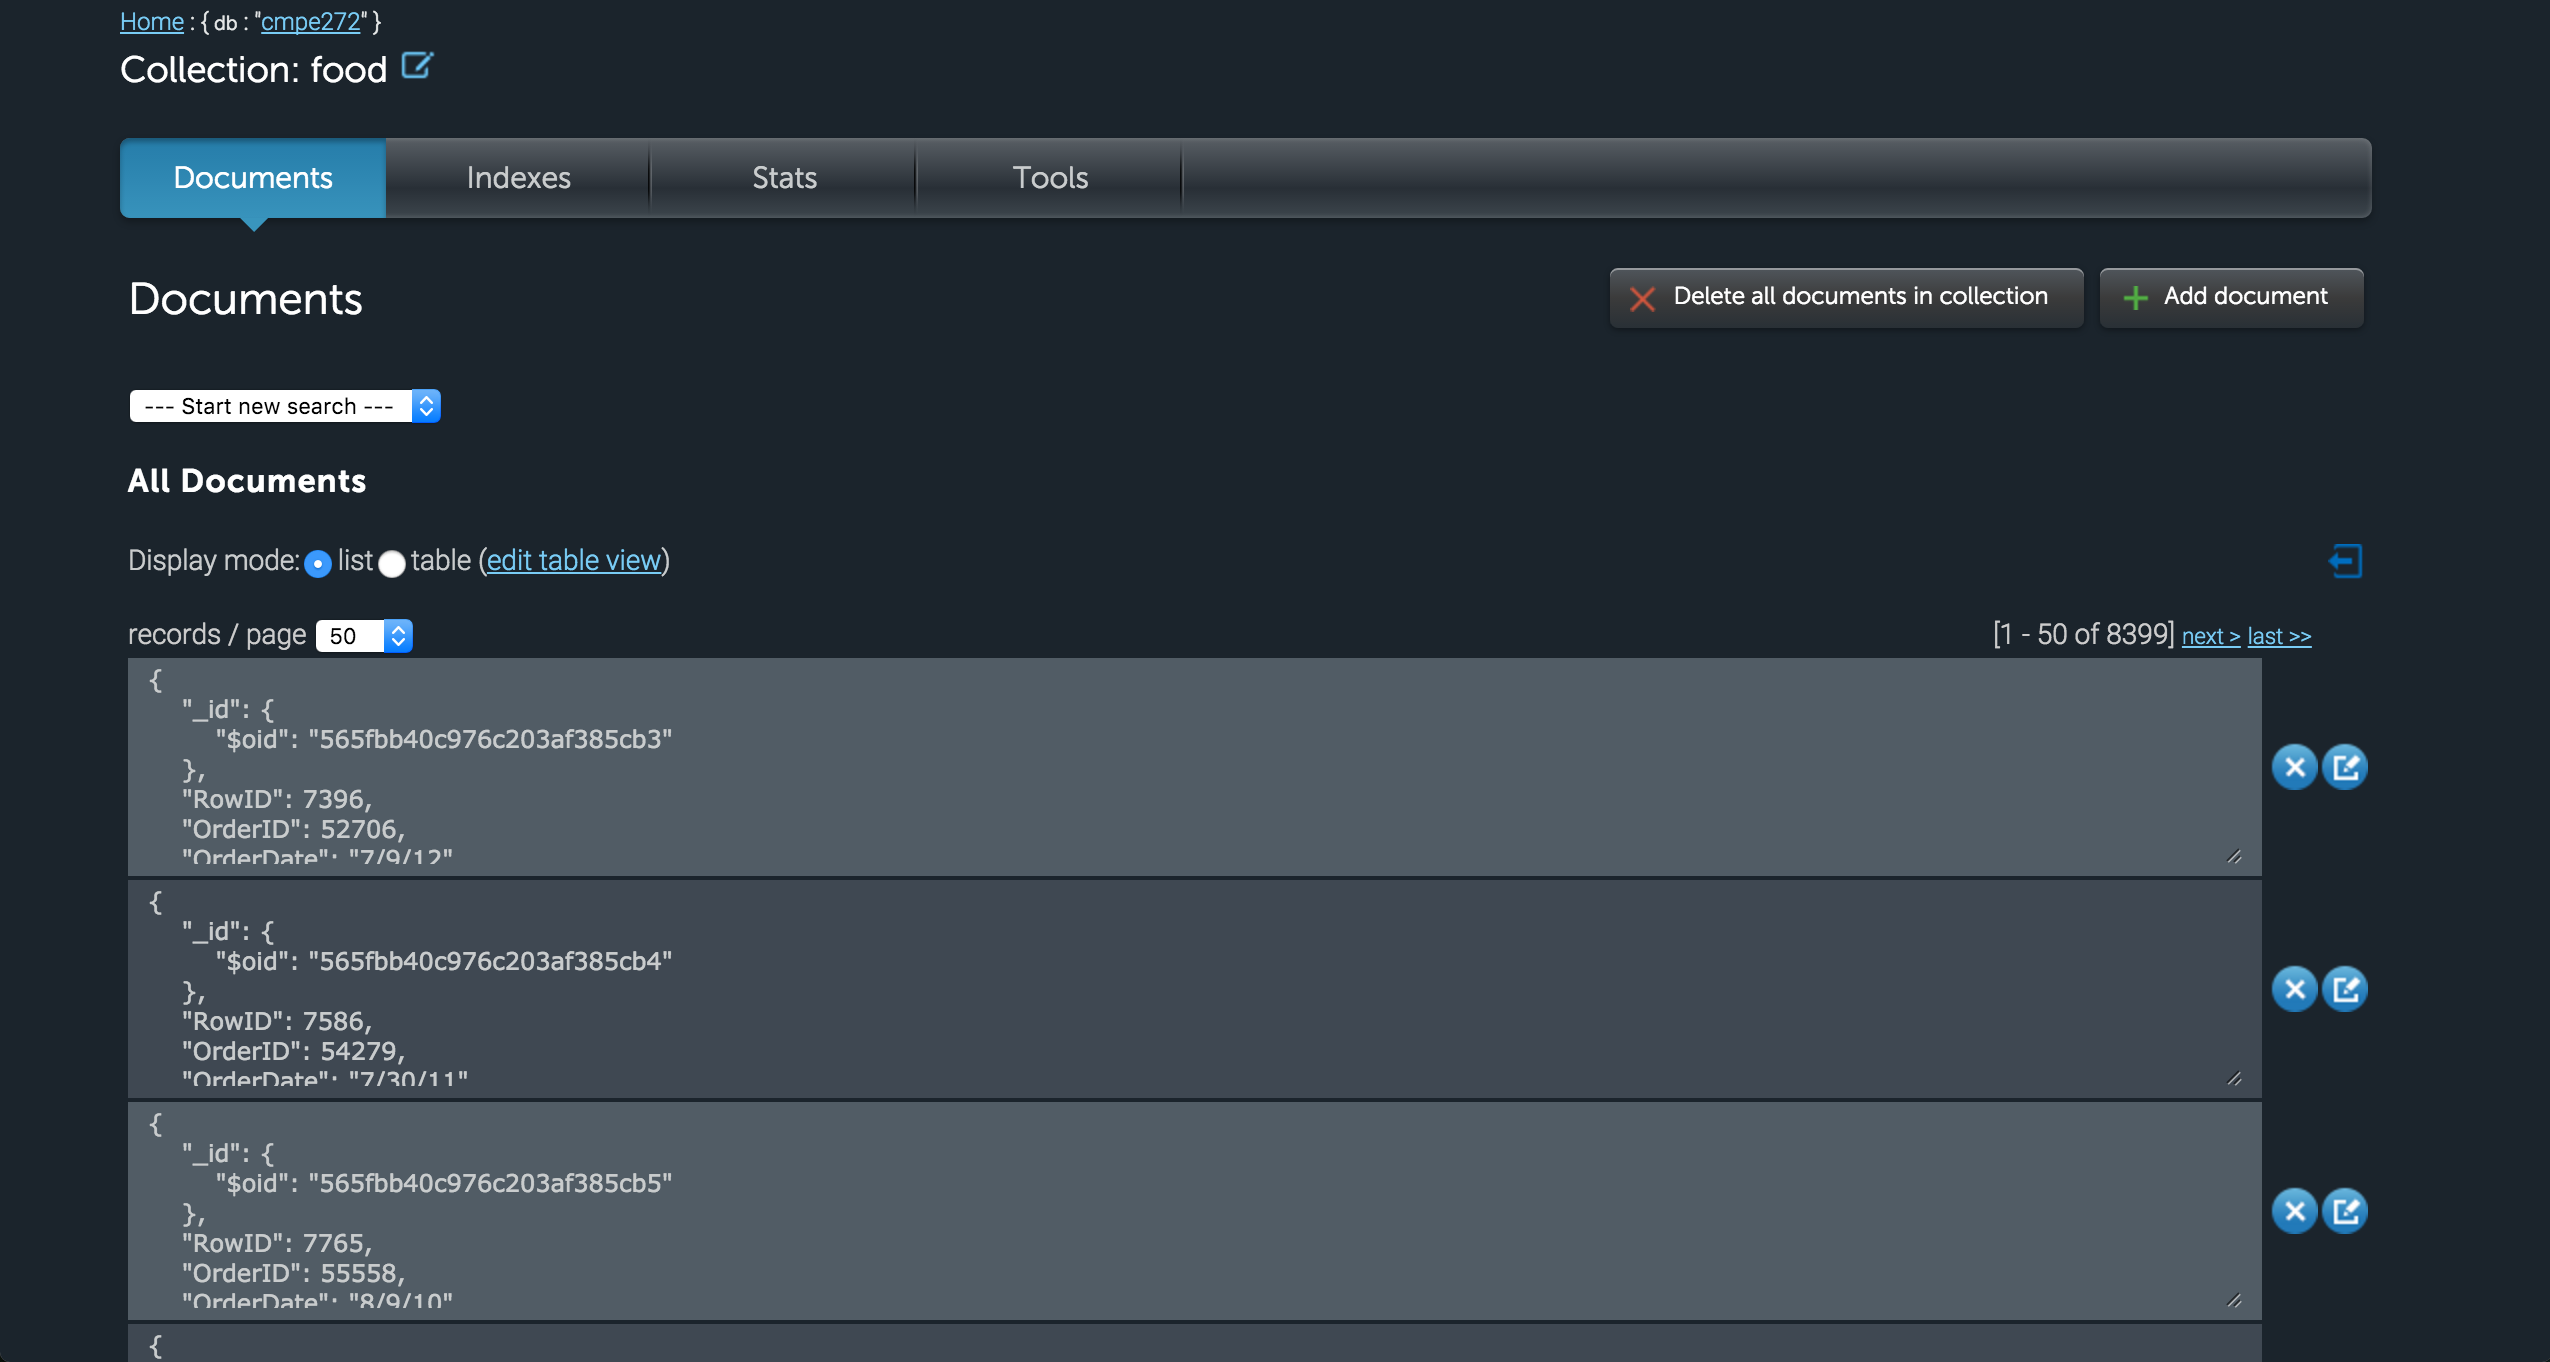
Task: Delete the document ending in 385cb5
Action: tap(2294, 1211)
